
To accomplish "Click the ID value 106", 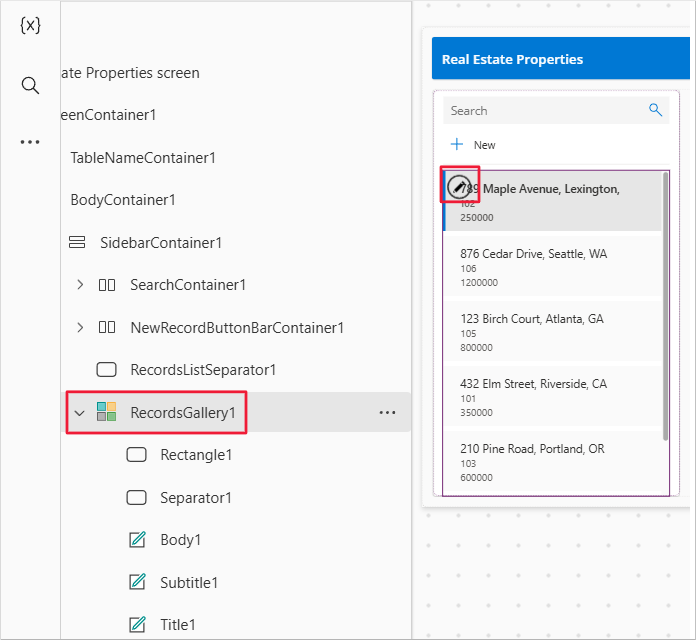I will pos(468,269).
